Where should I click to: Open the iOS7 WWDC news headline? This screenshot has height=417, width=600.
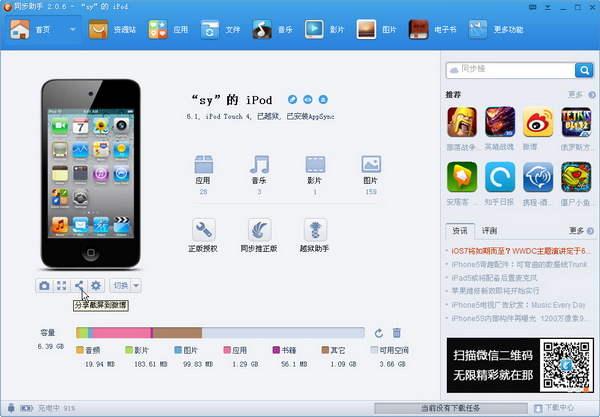click(521, 251)
